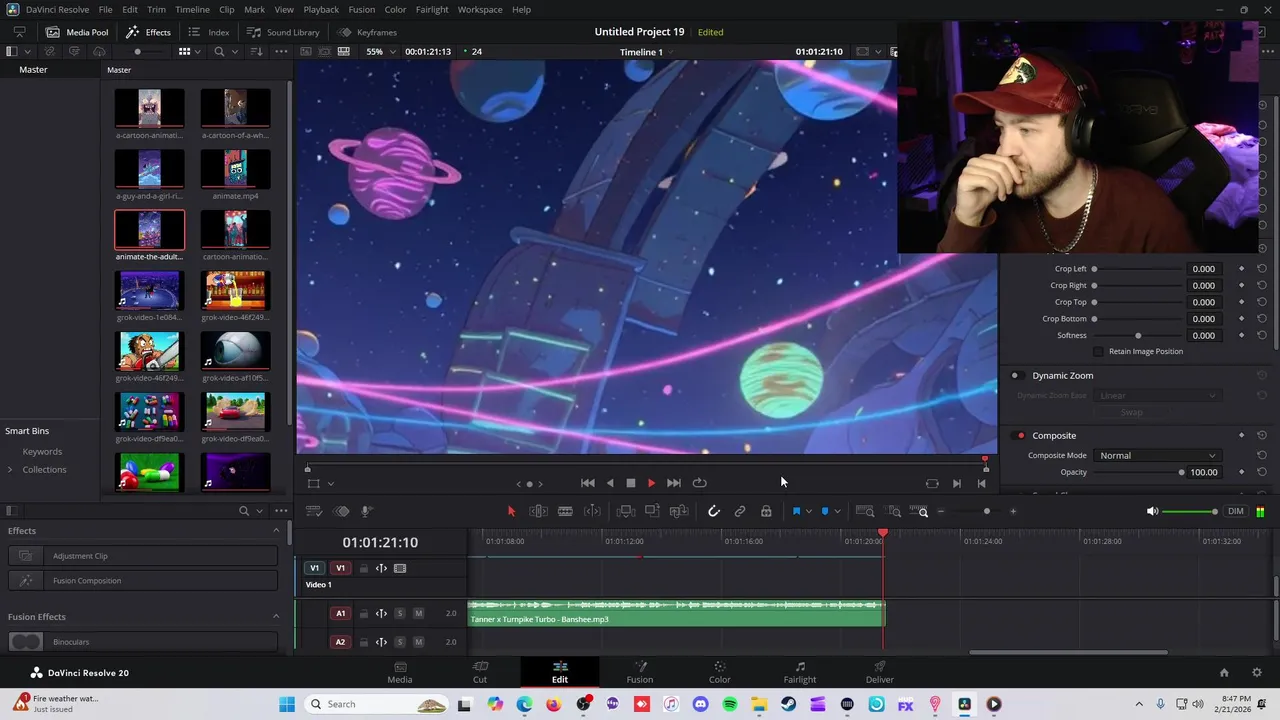Screen dimensions: 1280x720
Task: Open the audio meters panel icon
Action: [x=1260, y=511]
